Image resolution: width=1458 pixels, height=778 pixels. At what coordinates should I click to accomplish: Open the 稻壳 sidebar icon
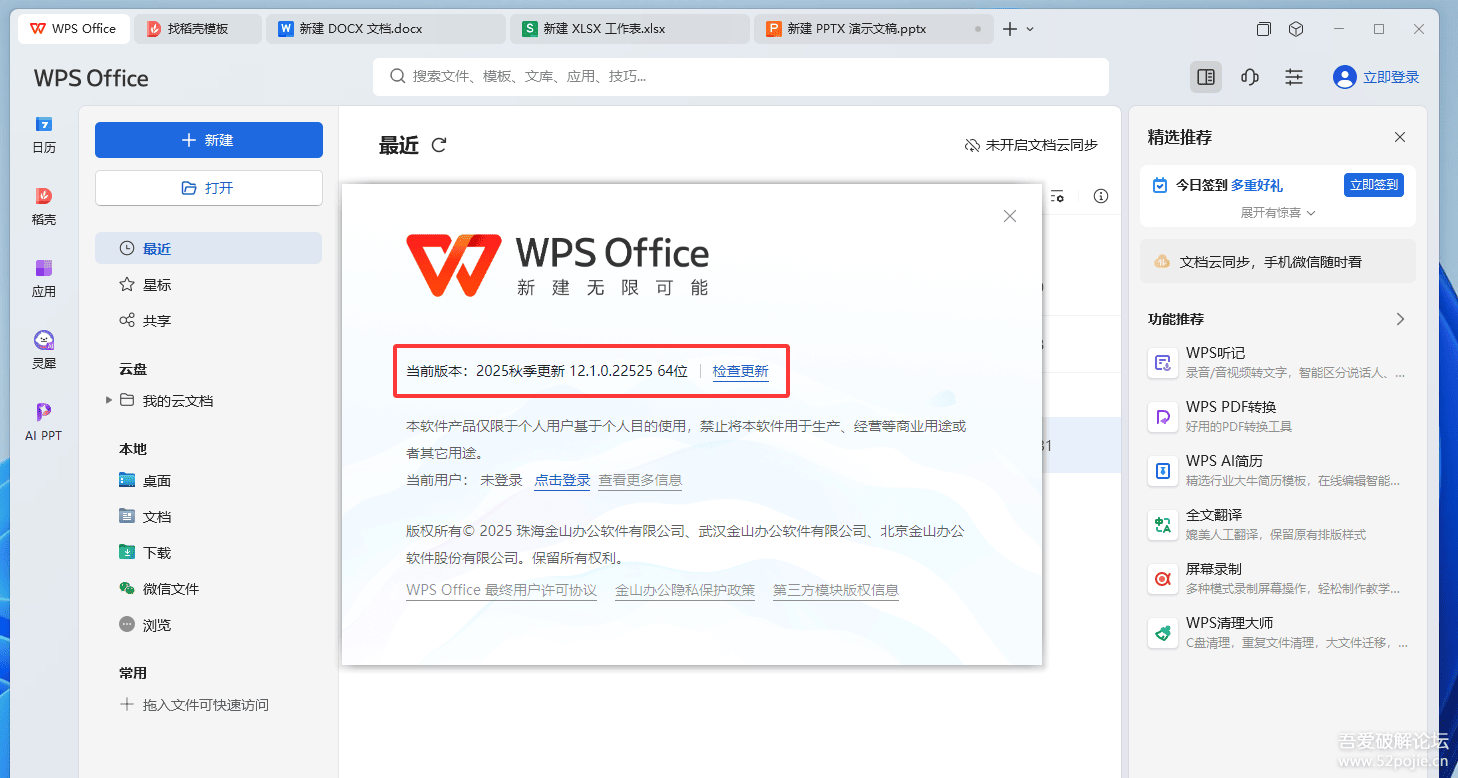pyautogui.click(x=44, y=206)
